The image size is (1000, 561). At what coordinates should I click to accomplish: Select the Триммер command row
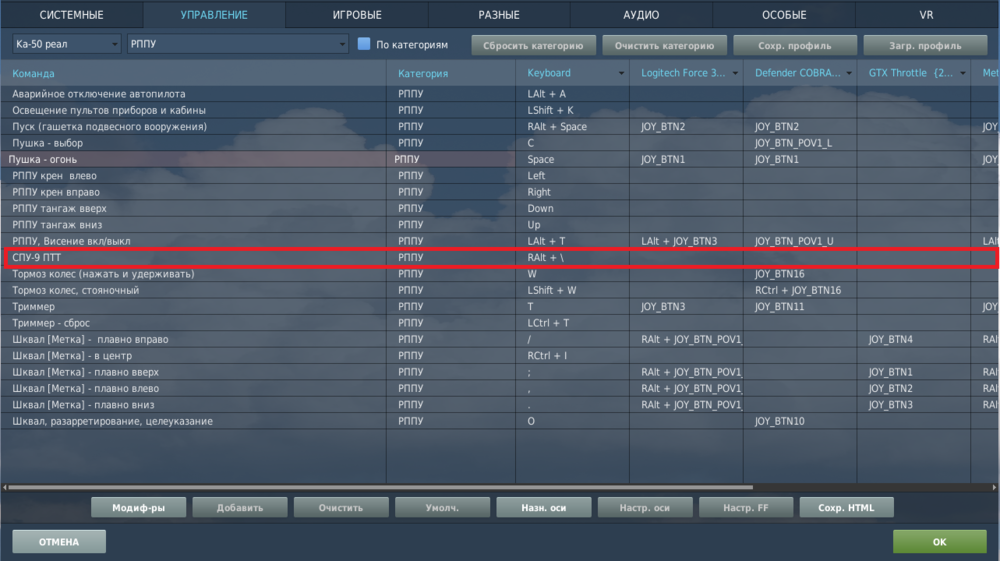pyautogui.click(x=500, y=307)
